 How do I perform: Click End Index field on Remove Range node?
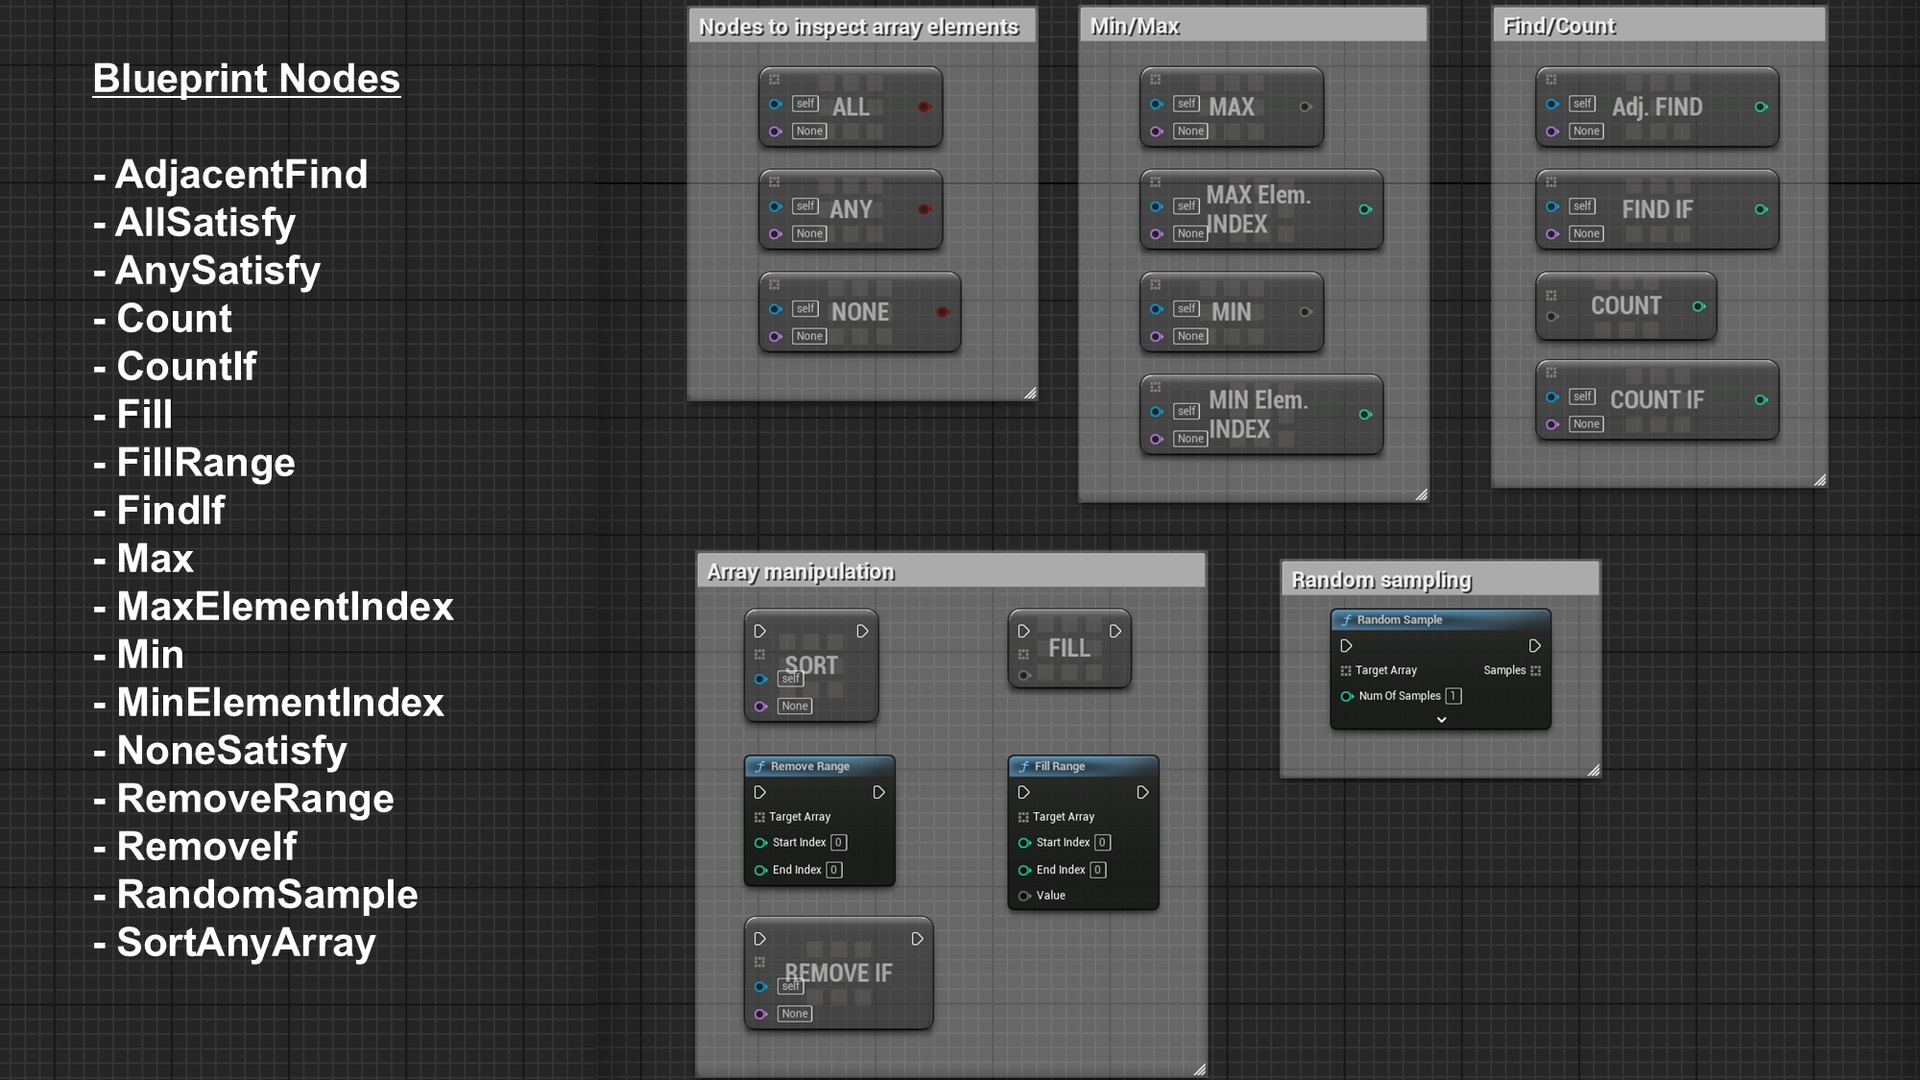pyautogui.click(x=834, y=870)
